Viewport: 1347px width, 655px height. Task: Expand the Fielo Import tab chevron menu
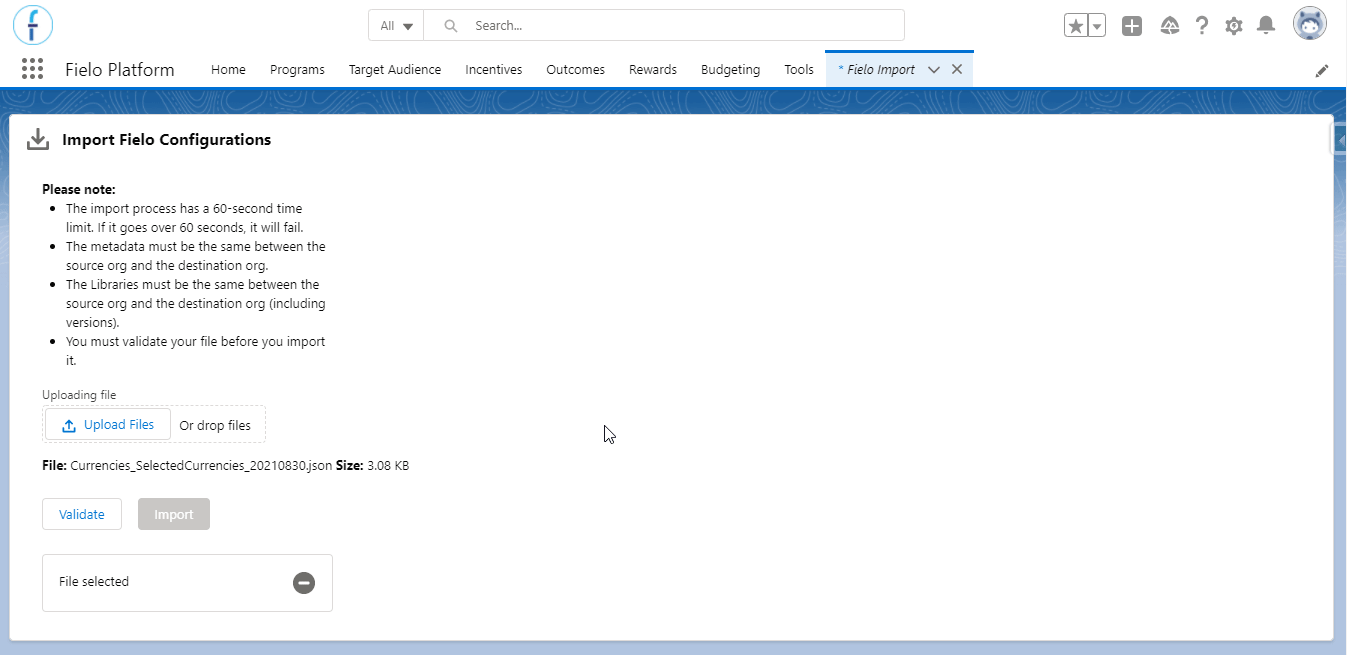[934, 70]
